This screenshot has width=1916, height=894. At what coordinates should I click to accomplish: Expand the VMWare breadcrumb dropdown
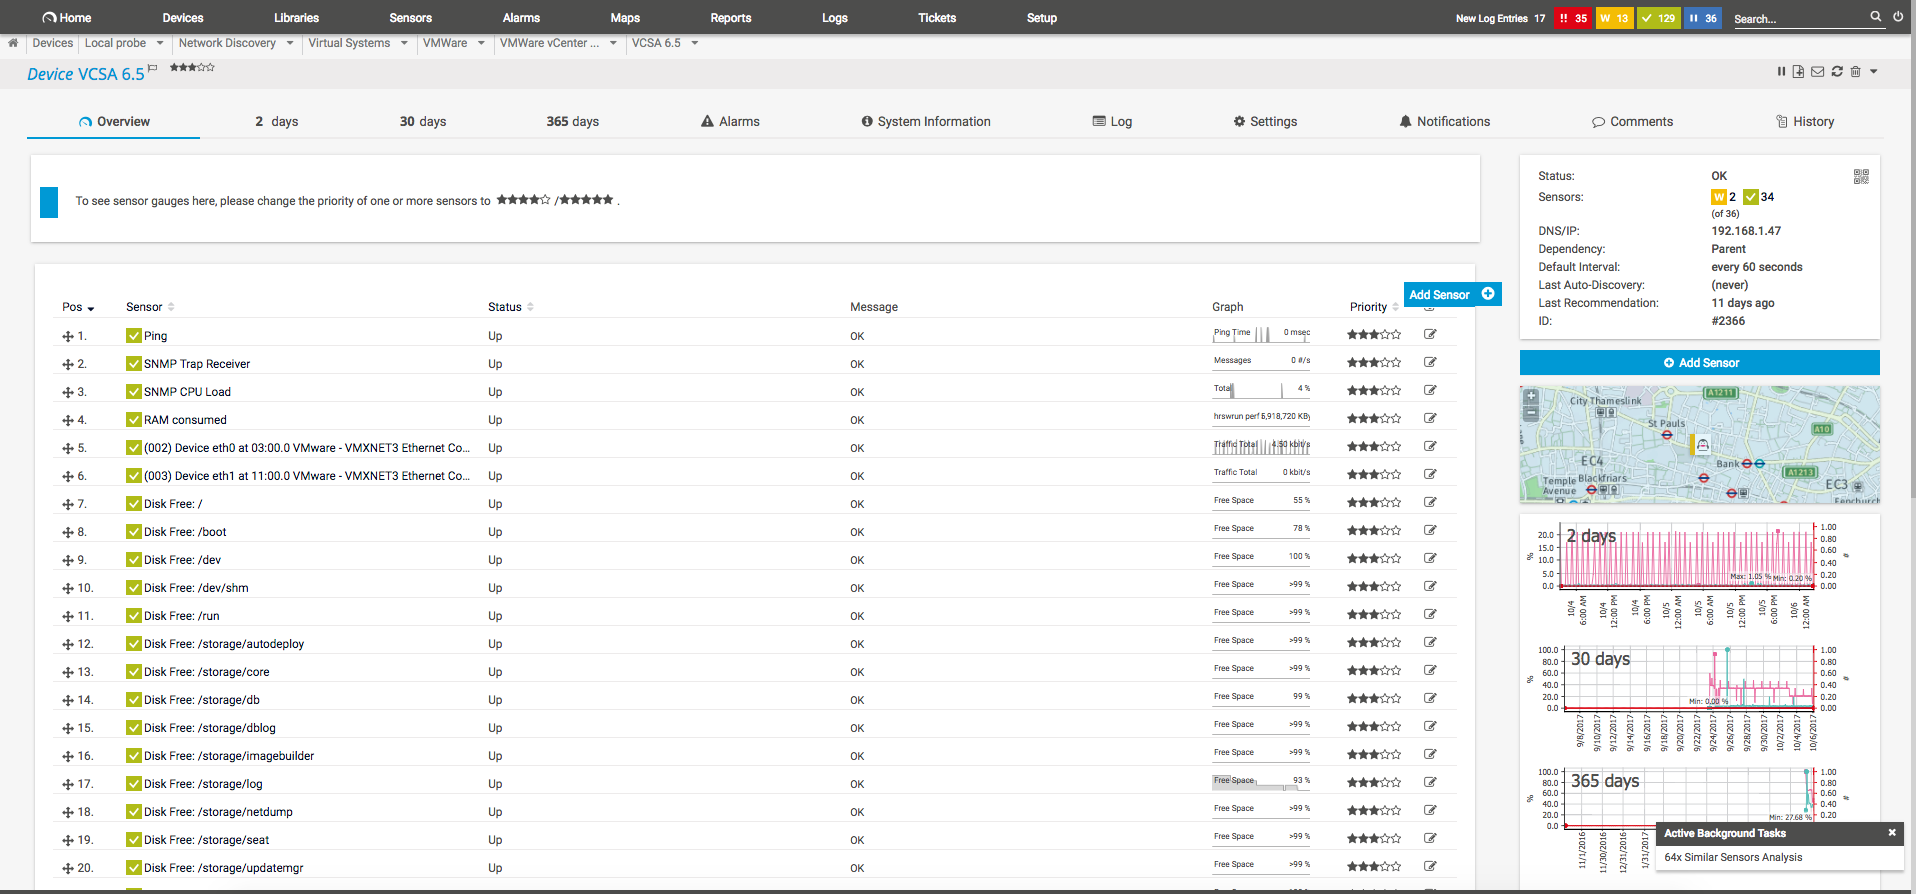(481, 43)
